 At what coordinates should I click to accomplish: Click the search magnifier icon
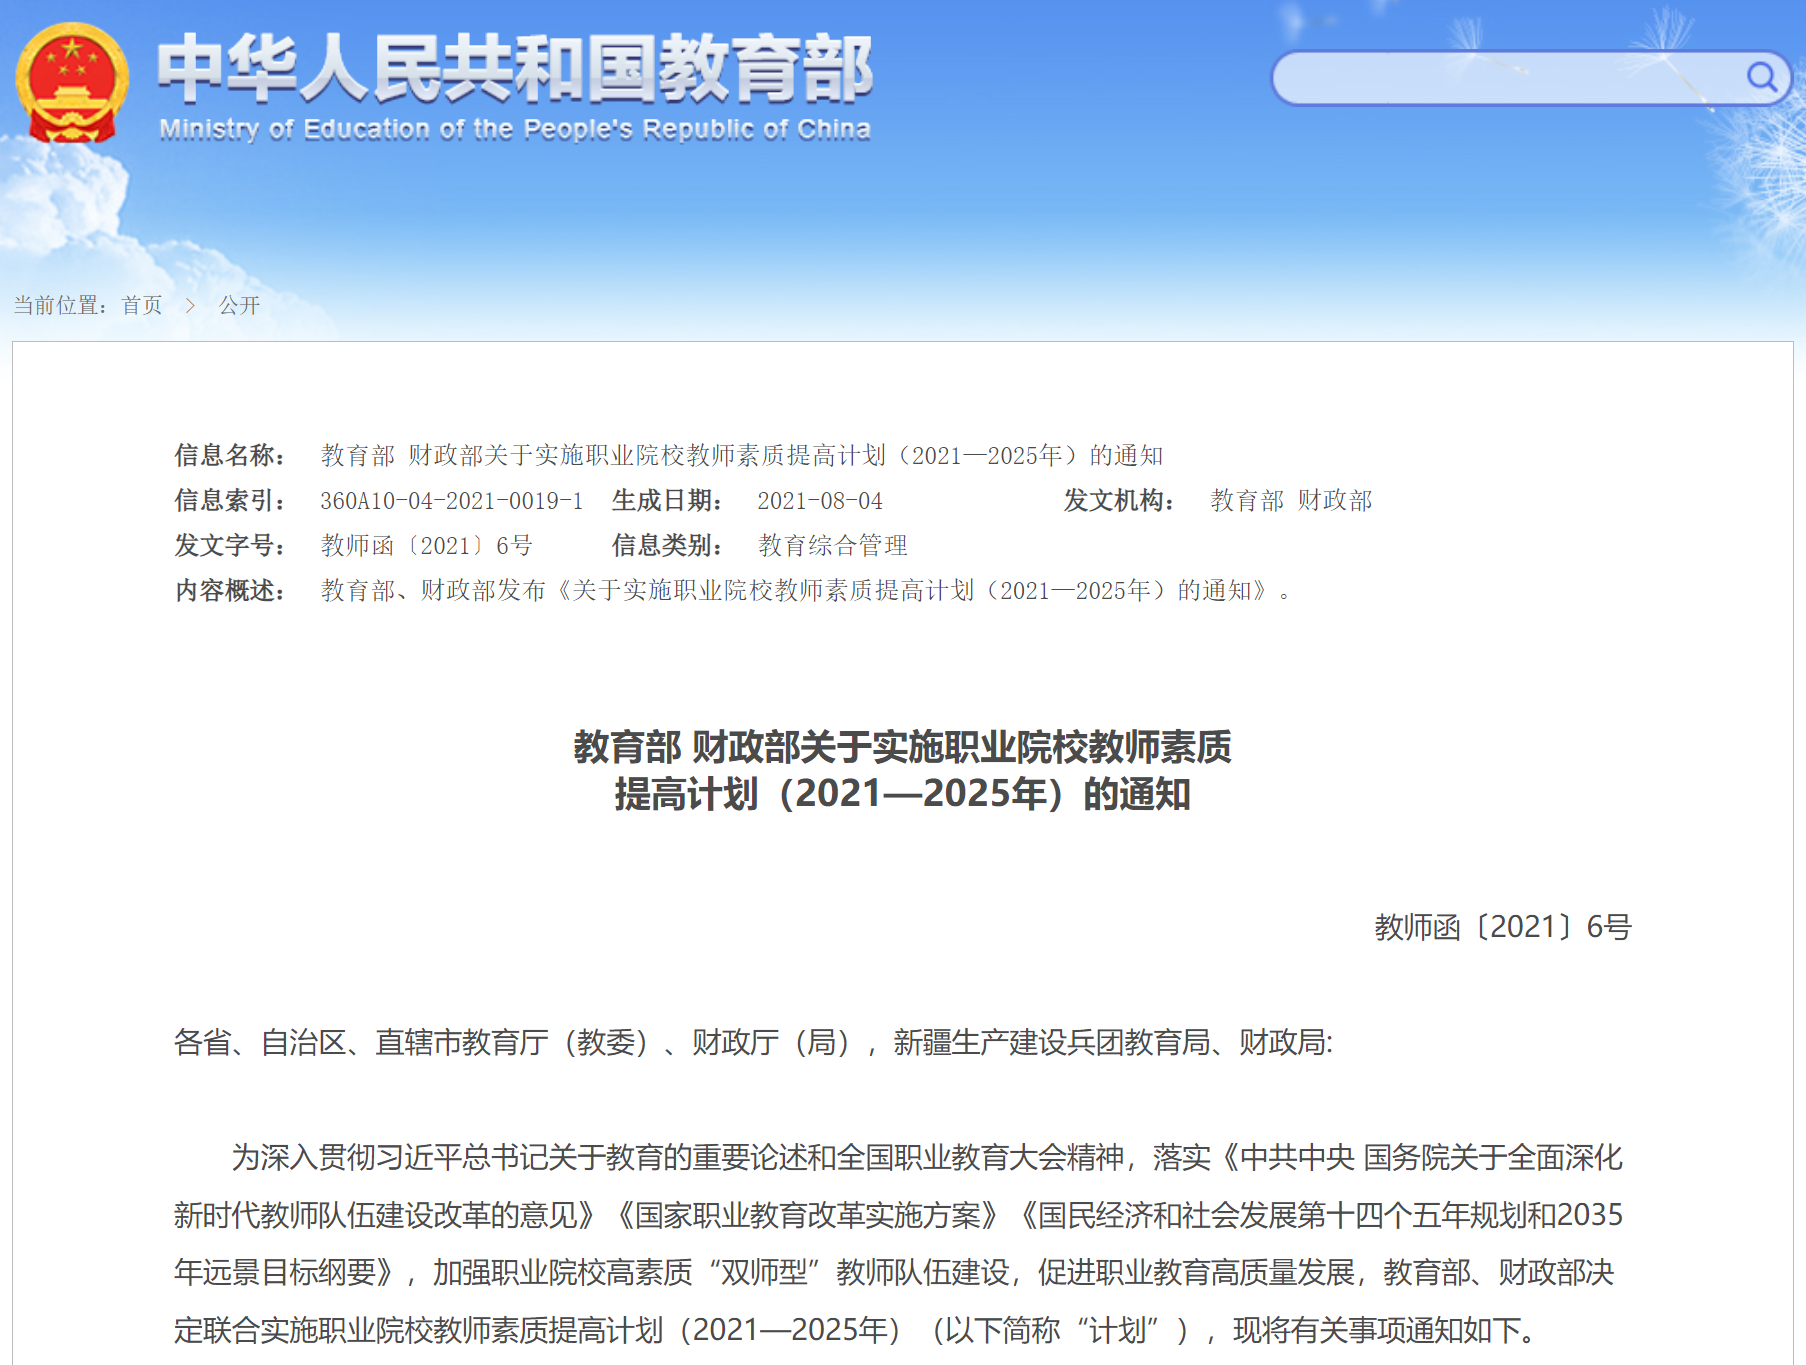pos(1761,77)
